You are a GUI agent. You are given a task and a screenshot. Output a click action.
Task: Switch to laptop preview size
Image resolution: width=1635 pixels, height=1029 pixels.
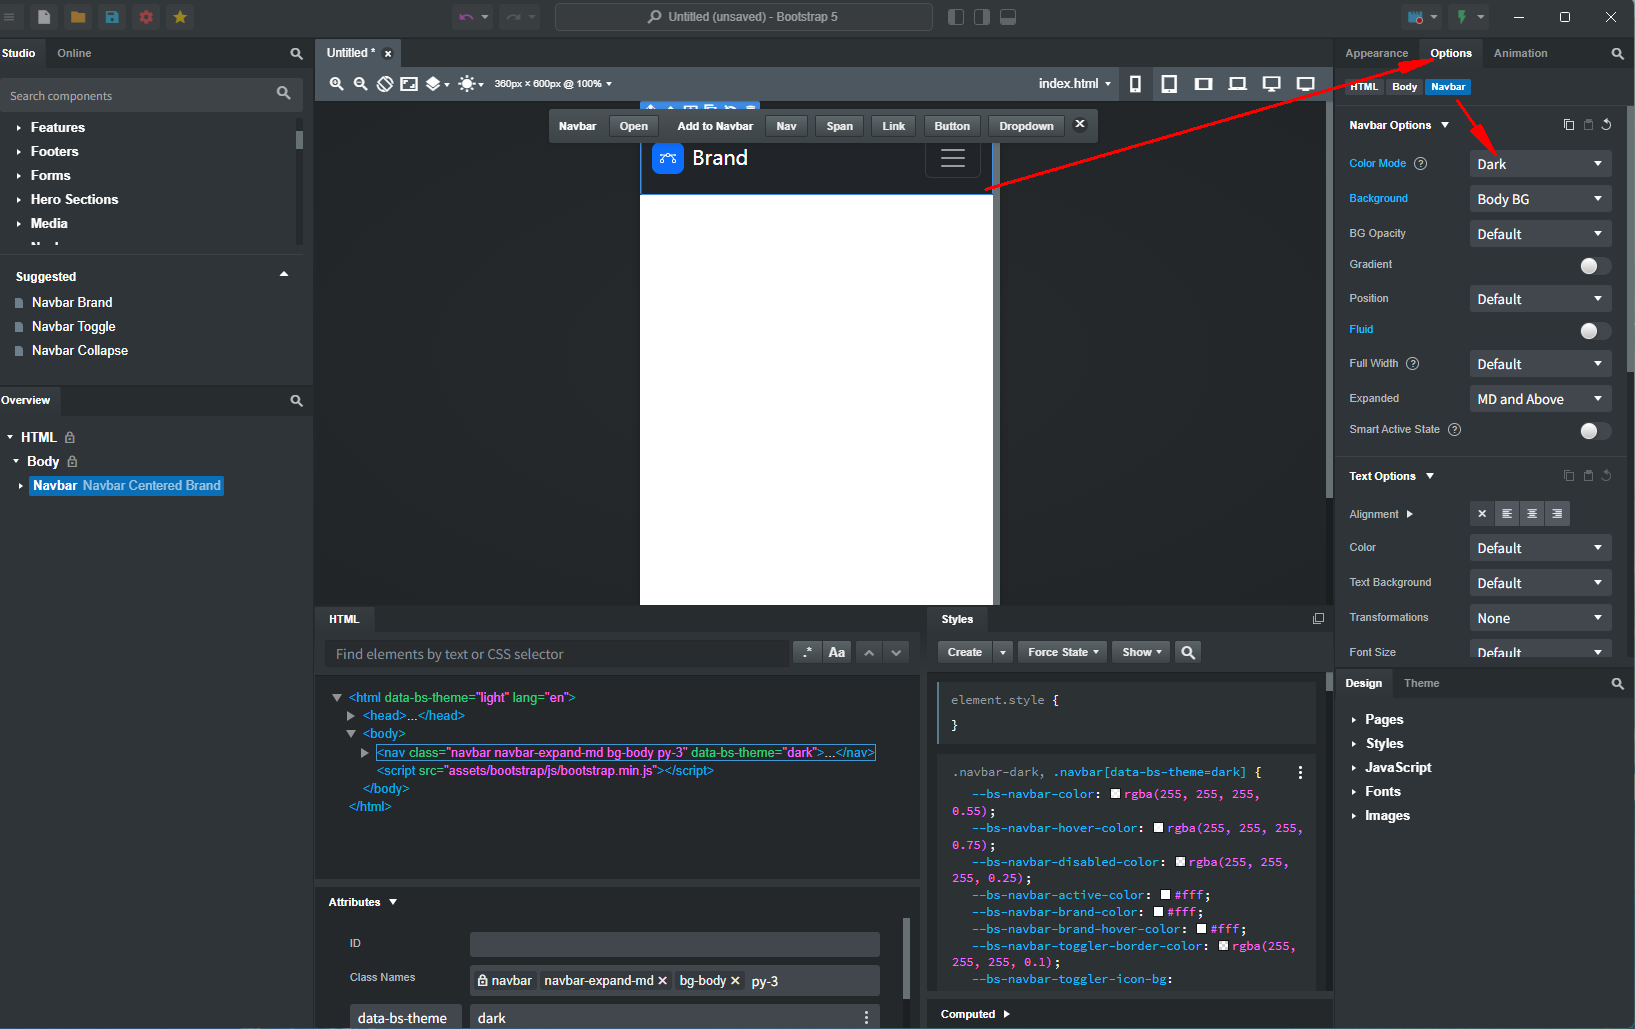pos(1237,84)
